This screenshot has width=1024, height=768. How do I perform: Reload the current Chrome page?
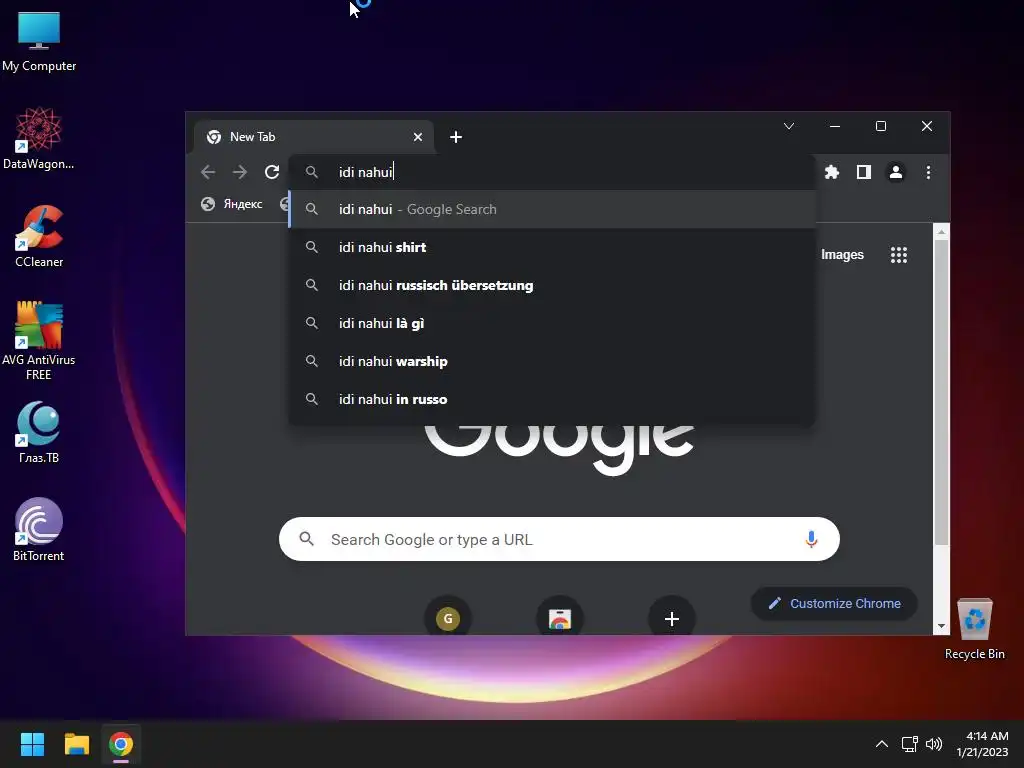pyautogui.click(x=272, y=172)
